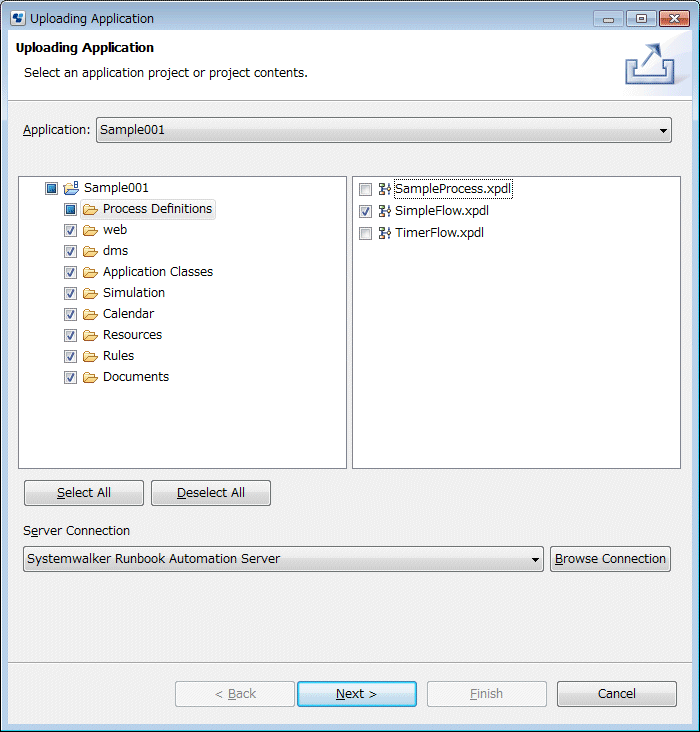The height and width of the screenshot is (732, 700).
Task: Click the TimerFlow.xpdl process file icon
Action: coord(384,233)
